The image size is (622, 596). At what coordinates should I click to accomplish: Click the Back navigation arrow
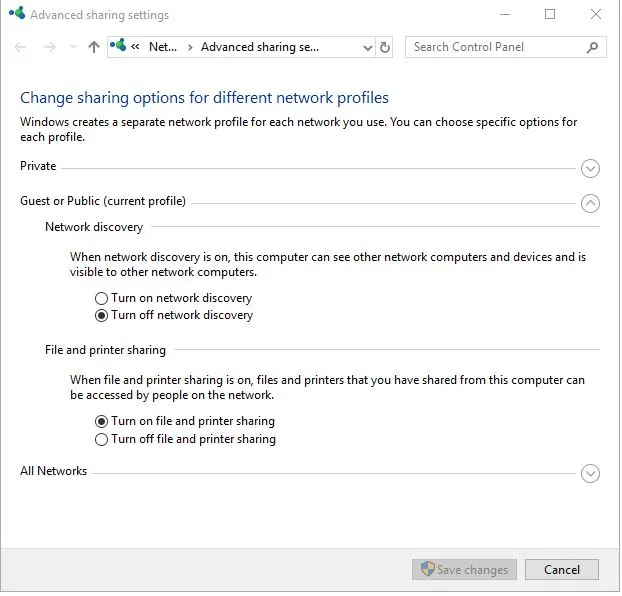click(x=20, y=47)
